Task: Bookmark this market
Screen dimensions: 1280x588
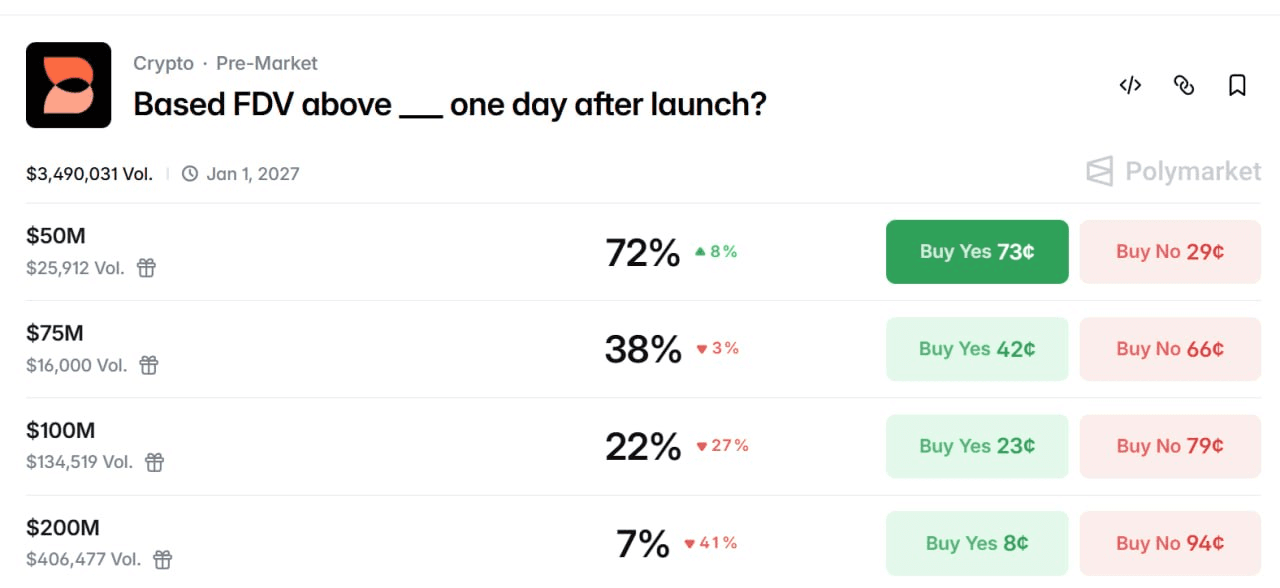Action: tap(1237, 86)
